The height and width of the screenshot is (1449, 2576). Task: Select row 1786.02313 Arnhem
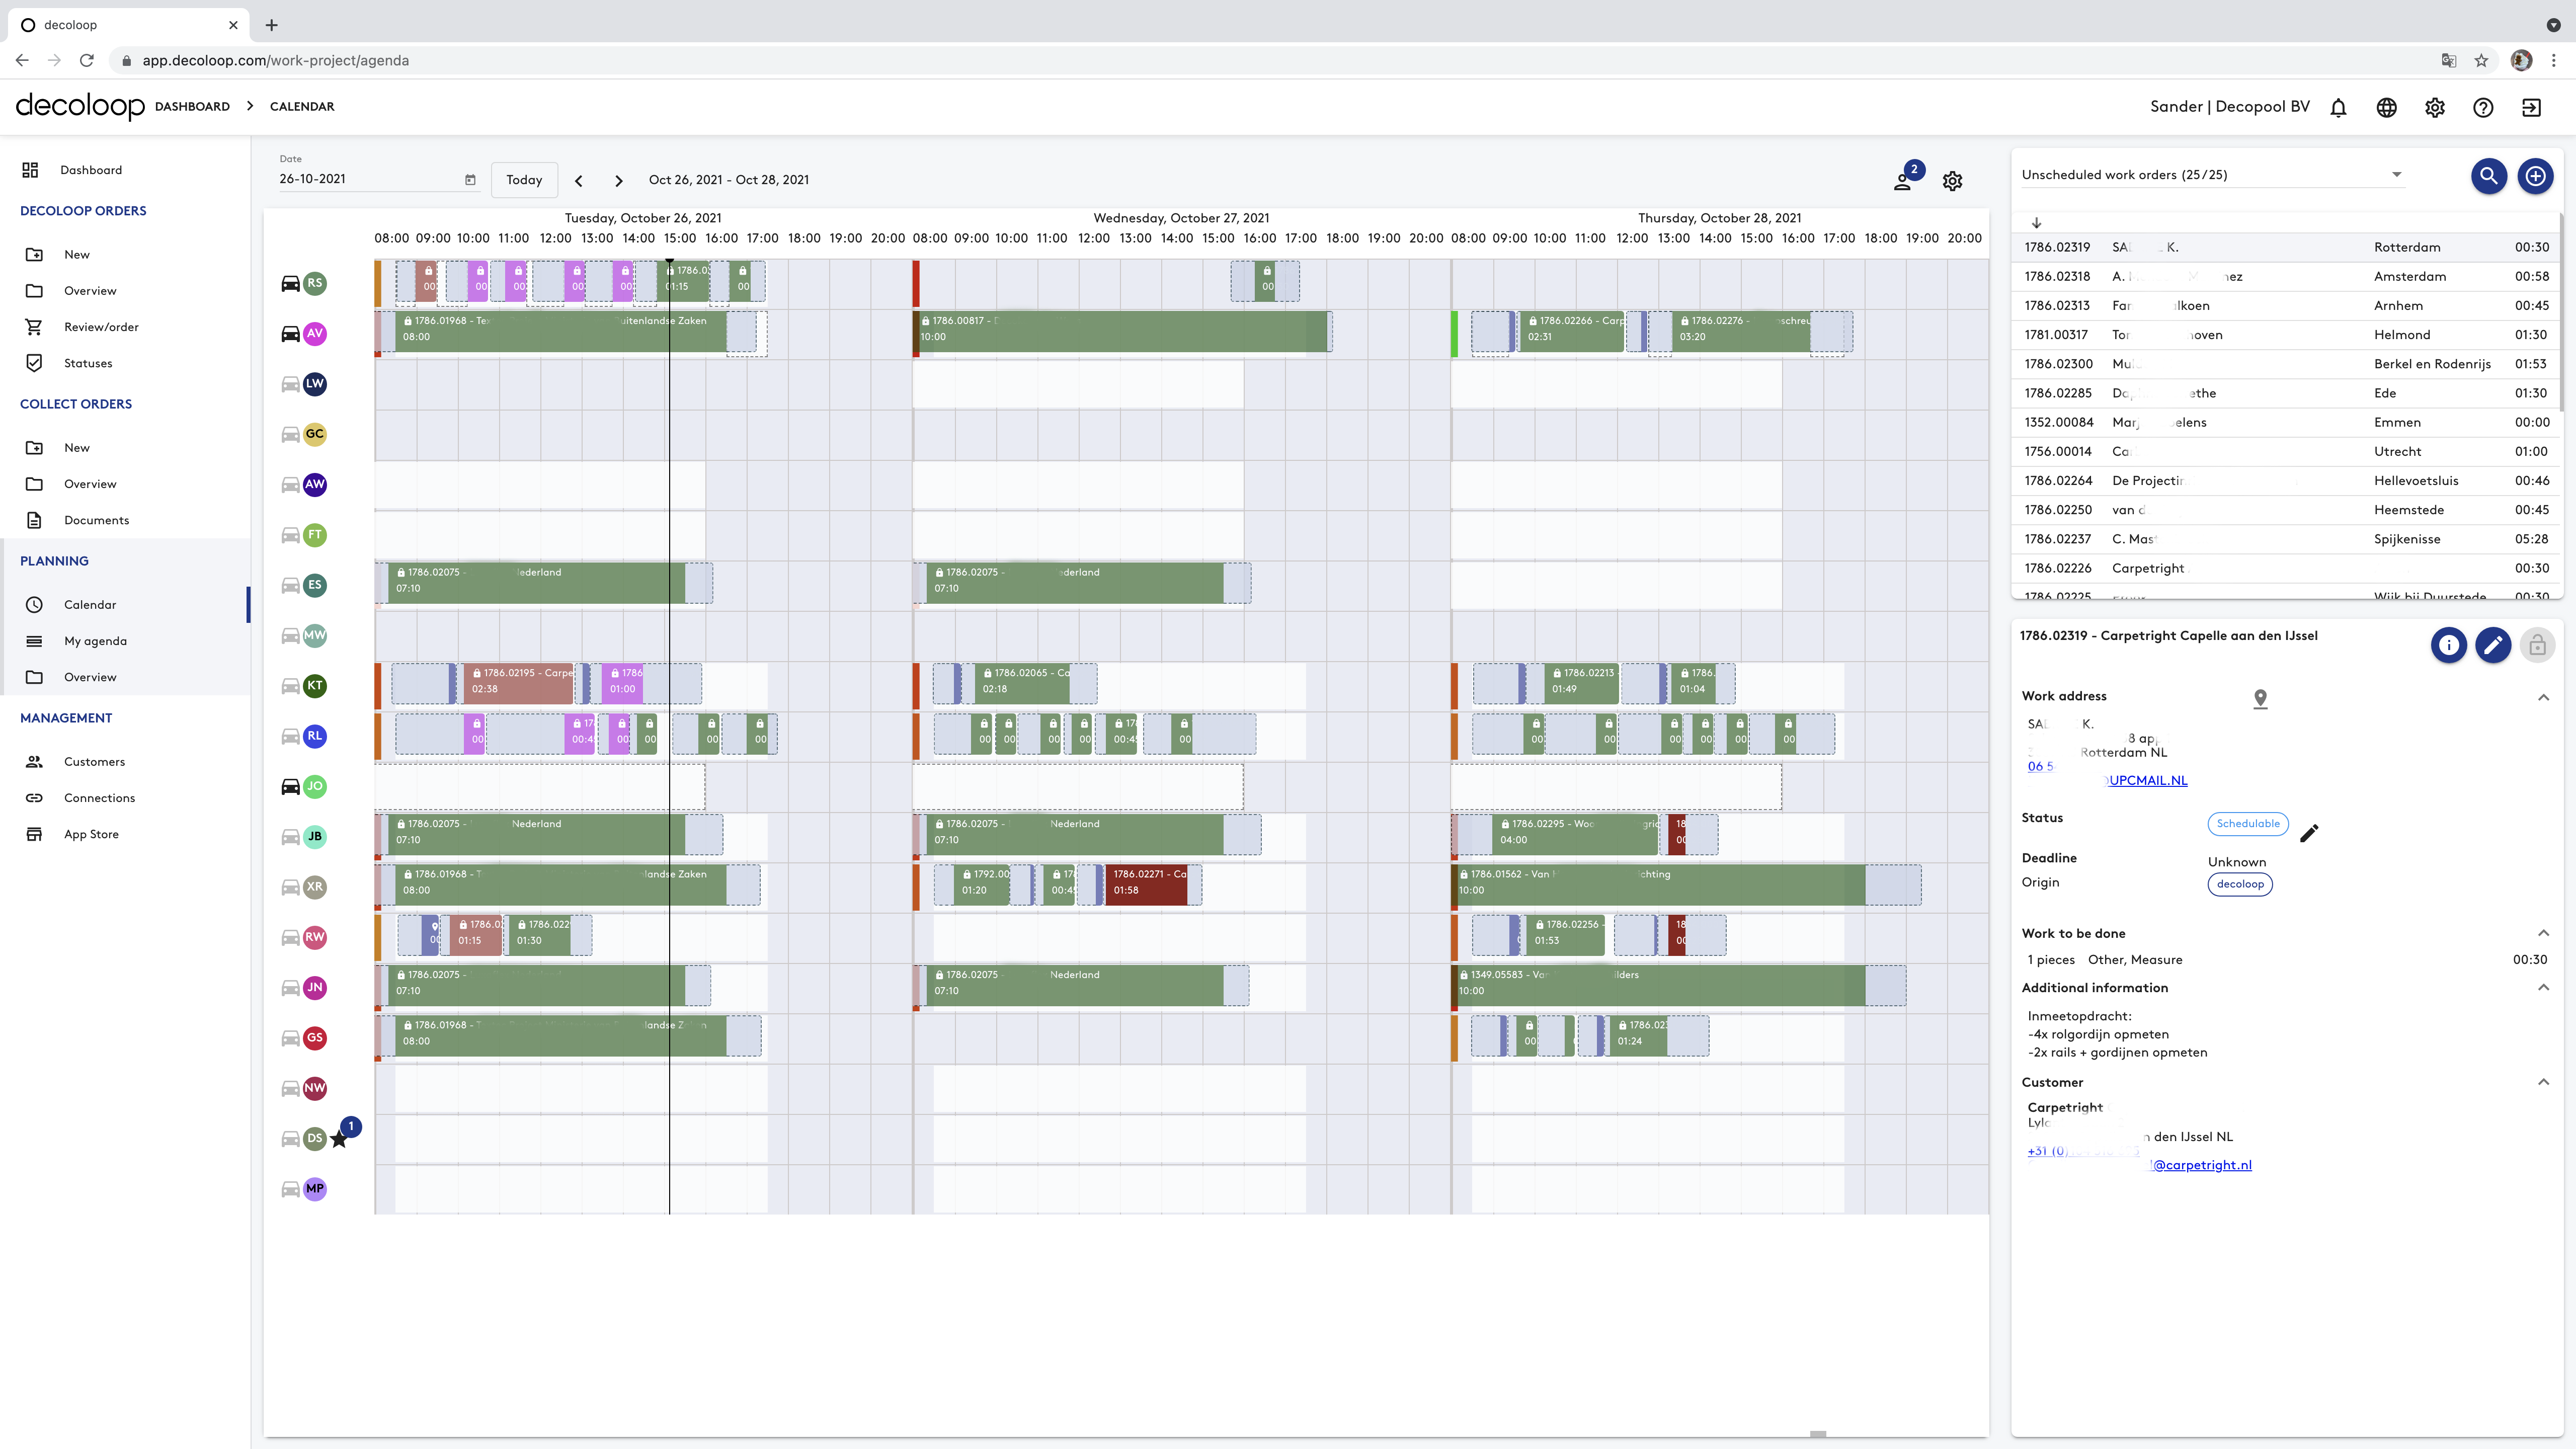click(x=2286, y=306)
